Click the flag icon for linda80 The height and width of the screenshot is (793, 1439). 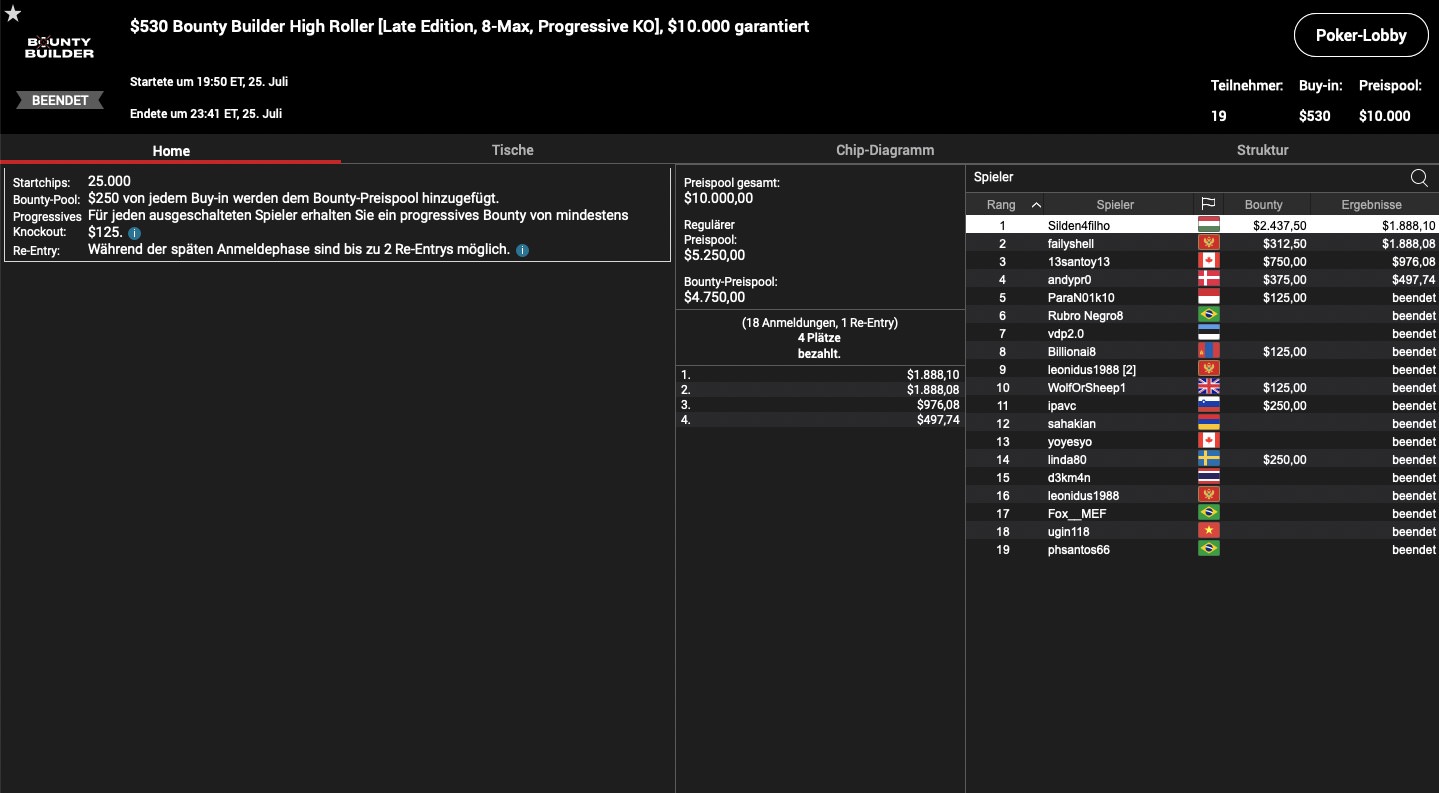click(x=1208, y=459)
